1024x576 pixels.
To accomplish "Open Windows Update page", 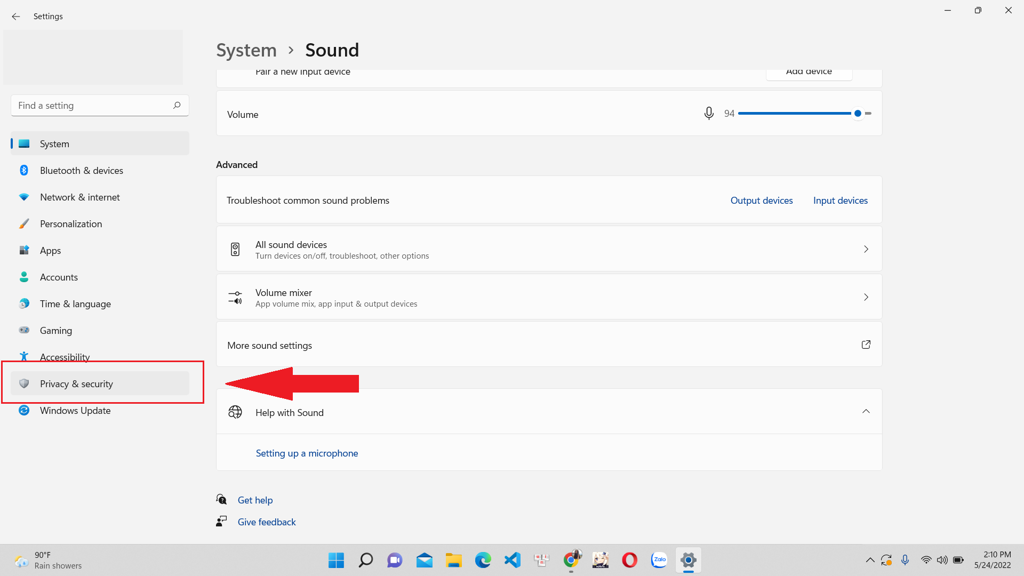I will tap(100, 411).
